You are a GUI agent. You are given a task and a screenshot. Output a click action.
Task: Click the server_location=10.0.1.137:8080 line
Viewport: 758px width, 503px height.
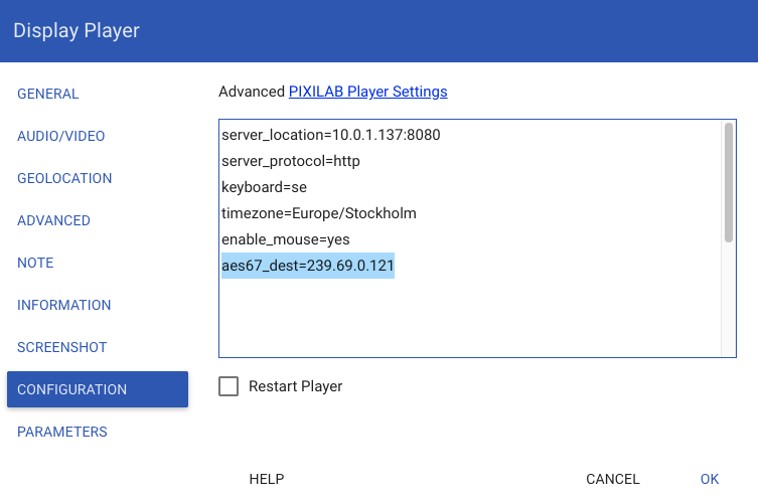click(x=331, y=135)
